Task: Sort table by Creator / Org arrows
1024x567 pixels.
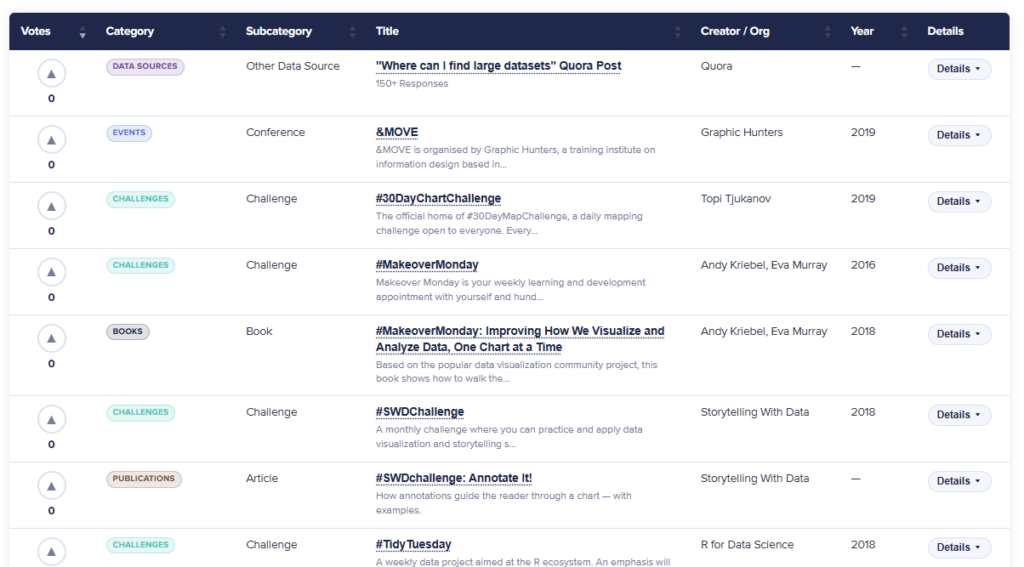Action: (x=827, y=31)
